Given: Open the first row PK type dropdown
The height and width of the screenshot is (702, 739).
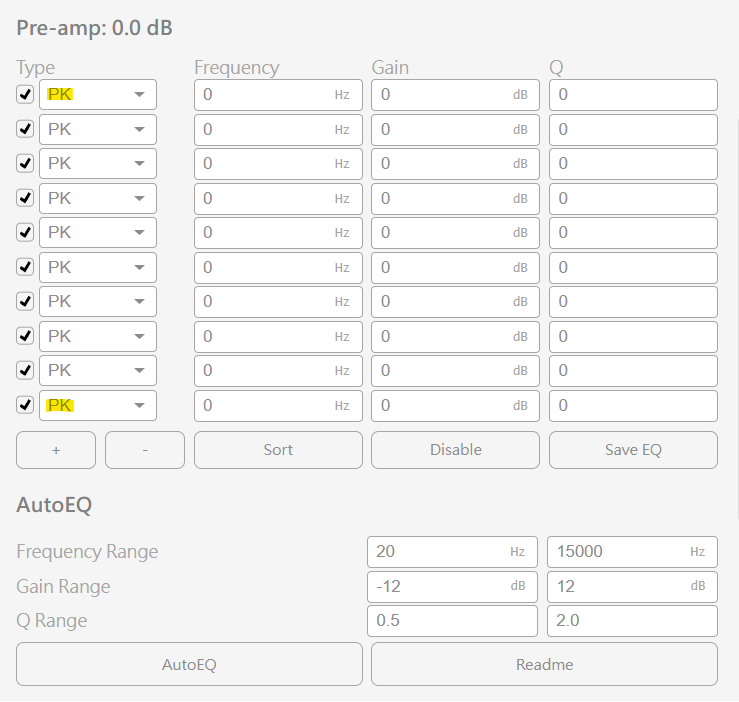Looking at the screenshot, I should tap(98, 94).
